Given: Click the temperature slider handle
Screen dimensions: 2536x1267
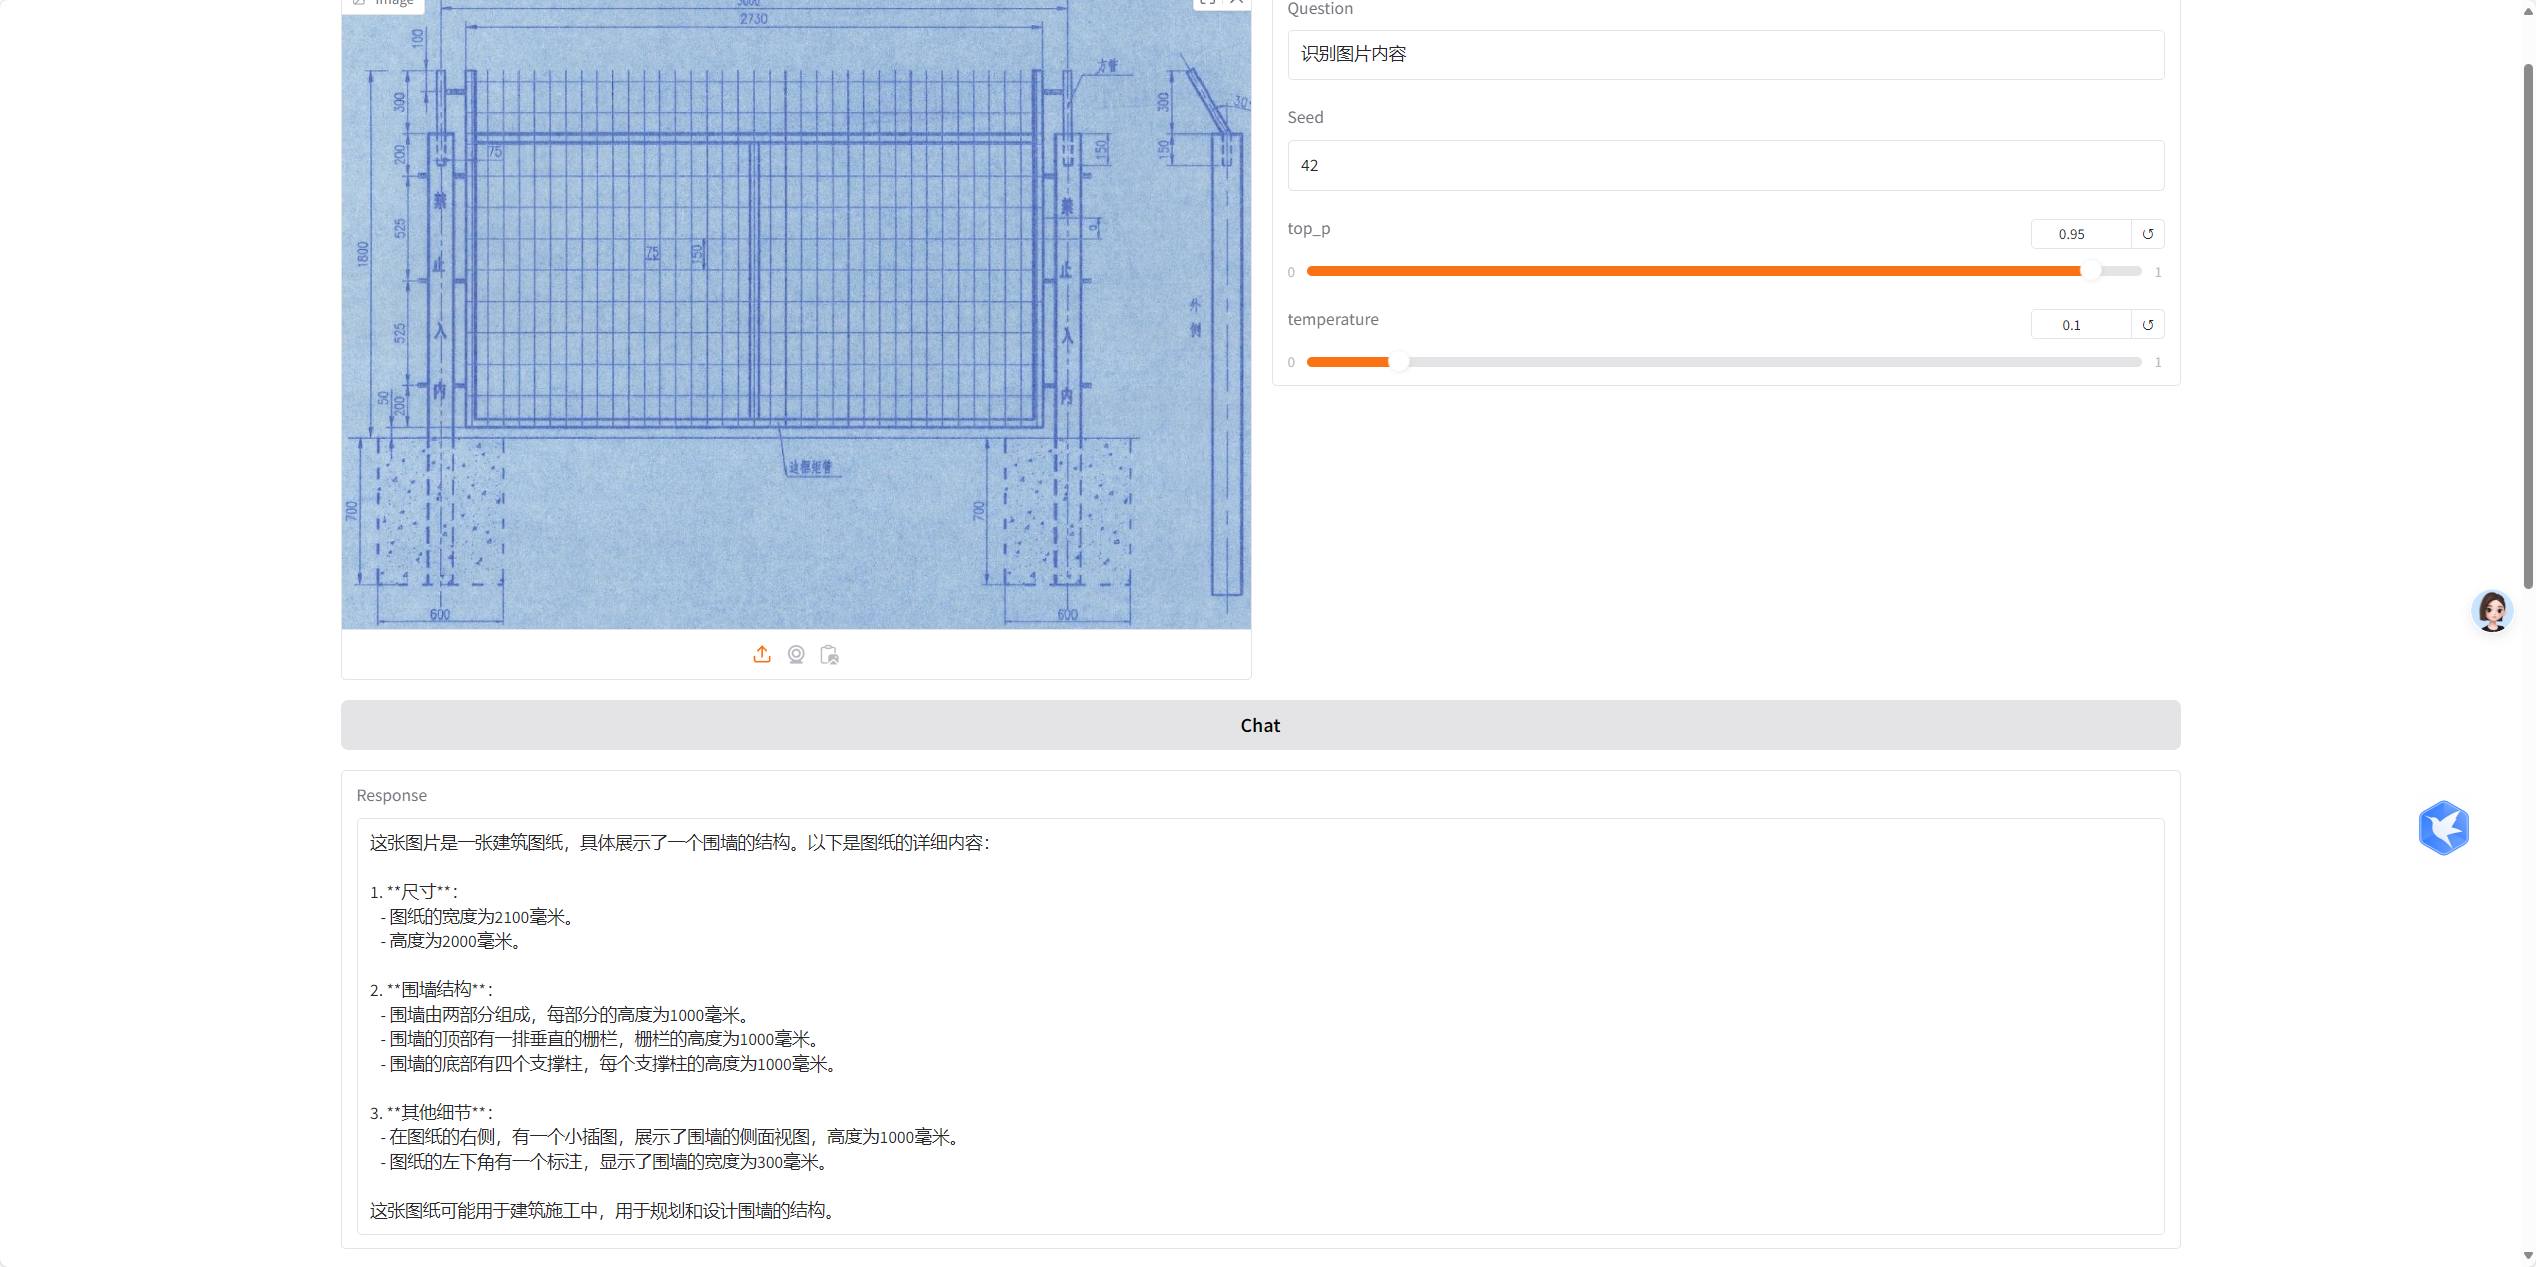Looking at the screenshot, I should (1399, 362).
